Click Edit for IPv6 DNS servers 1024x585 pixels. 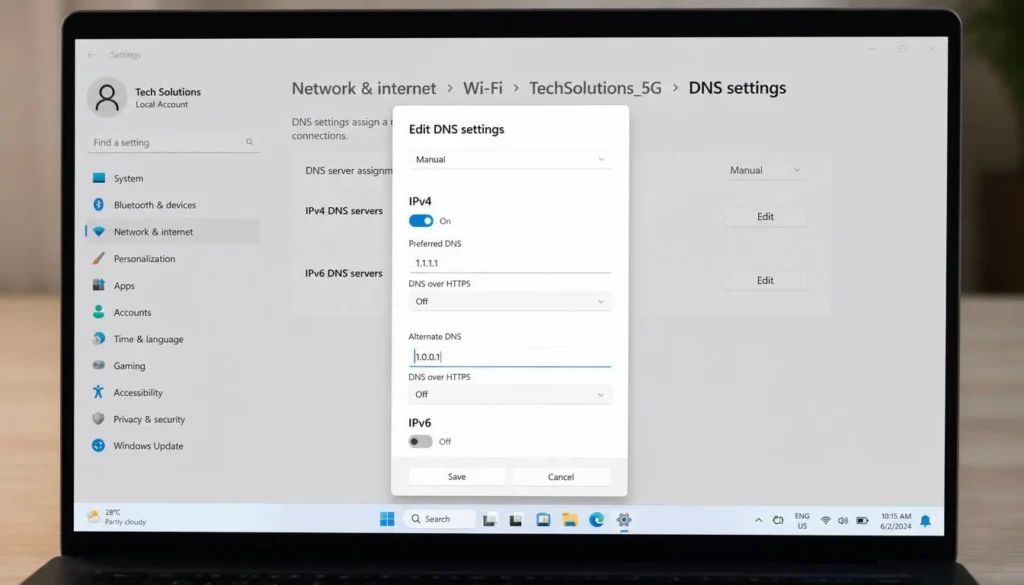tap(765, 280)
